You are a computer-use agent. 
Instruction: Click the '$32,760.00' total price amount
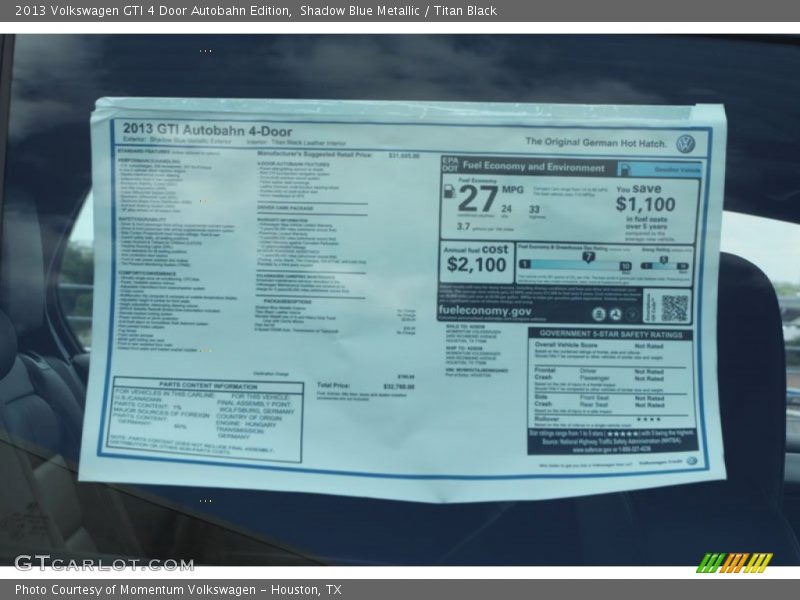[398, 387]
